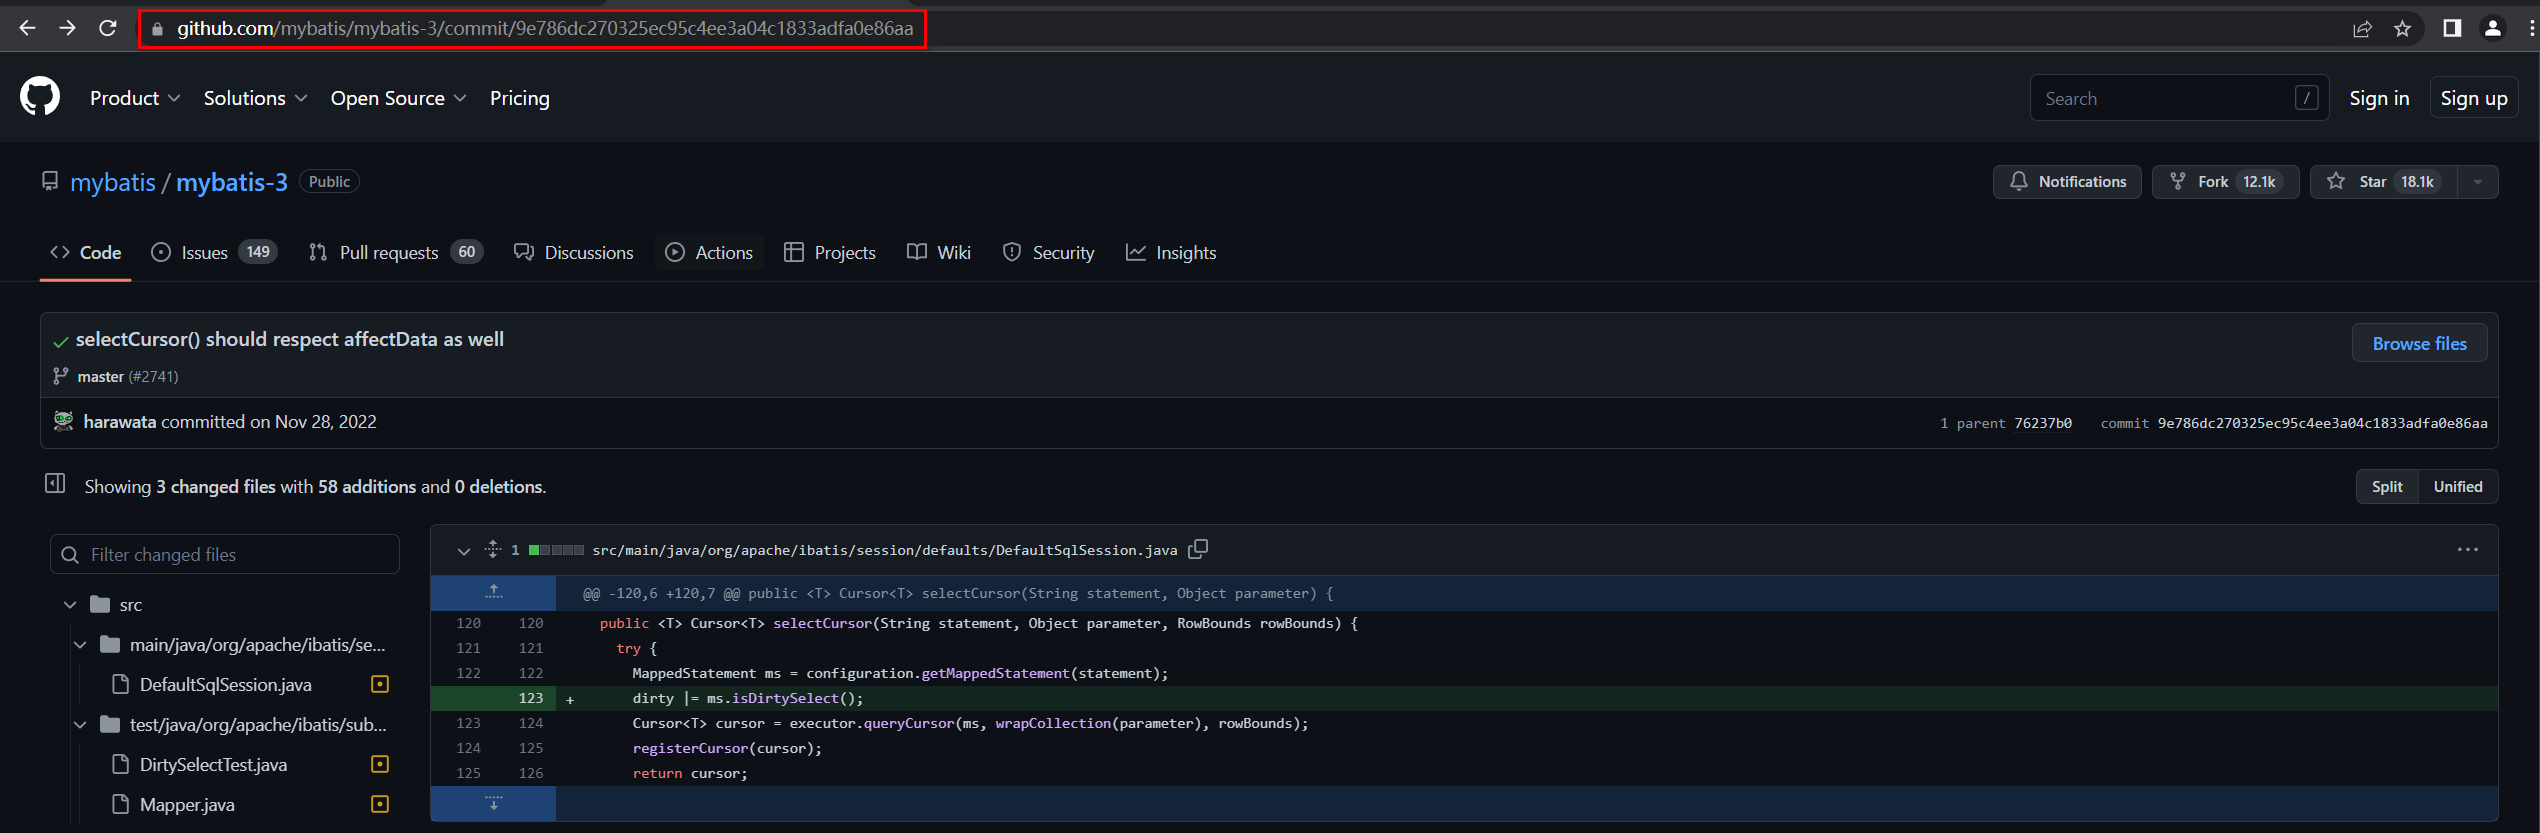Click the green commit status checkmark
Viewport: 2540px width, 833px height.
pyautogui.click(x=61, y=342)
